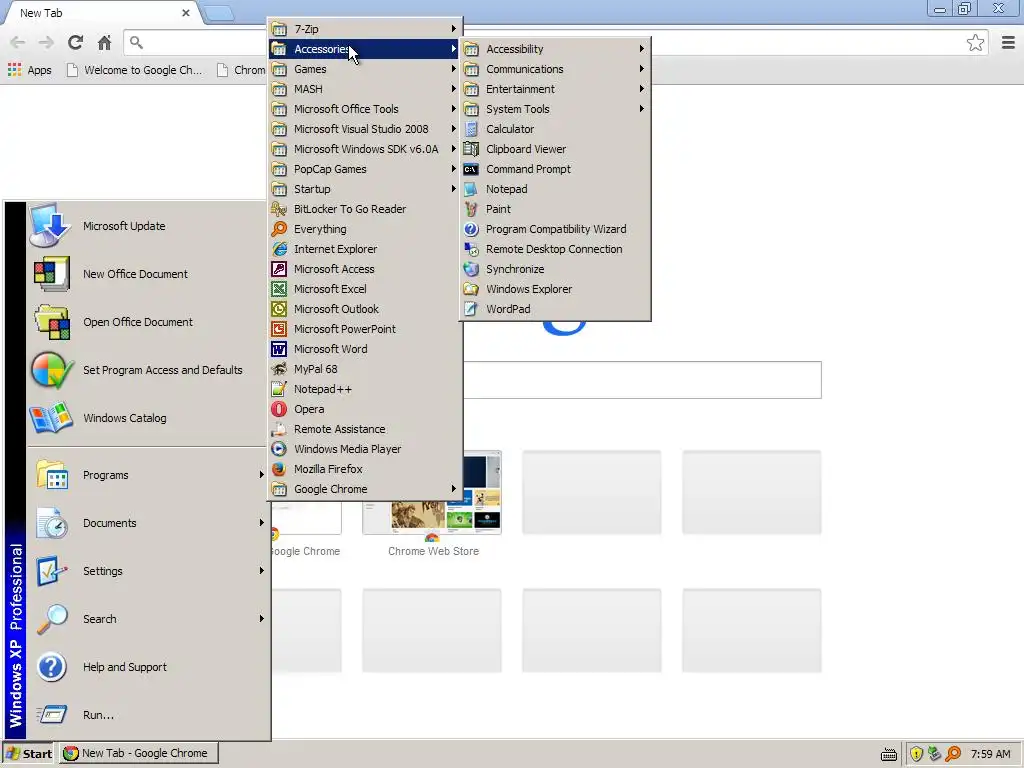Launch Notepad in the Accessories submenu
Image resolution: width=1024 pixels, height=768 pixels.
coord(555,189)
